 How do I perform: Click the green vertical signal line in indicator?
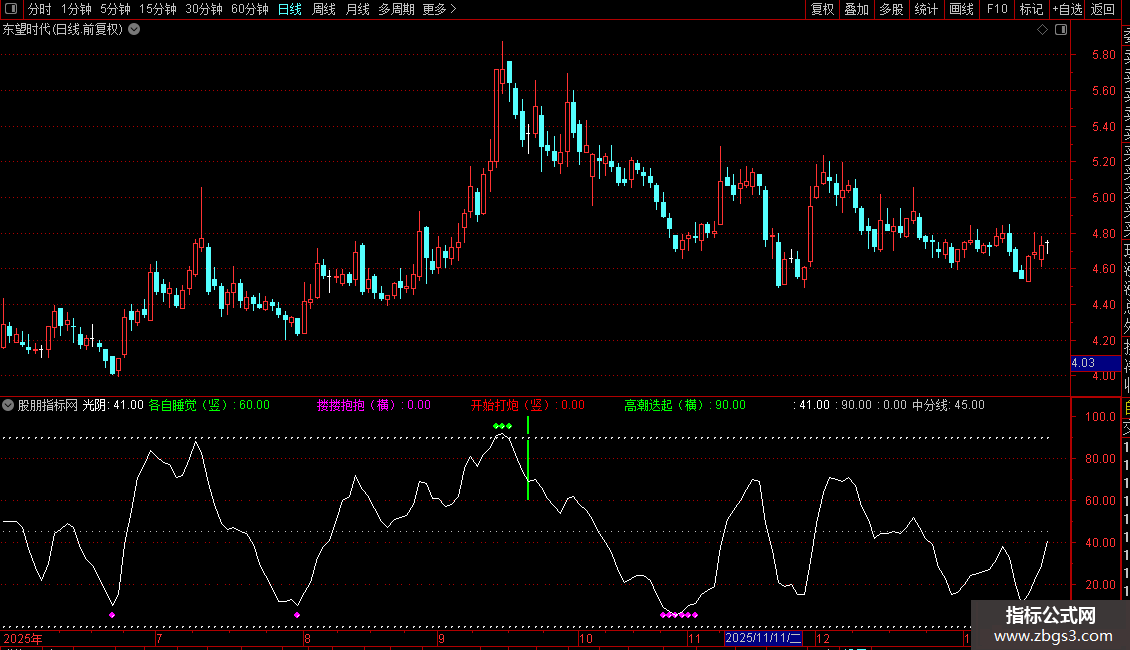click(528, 458)
